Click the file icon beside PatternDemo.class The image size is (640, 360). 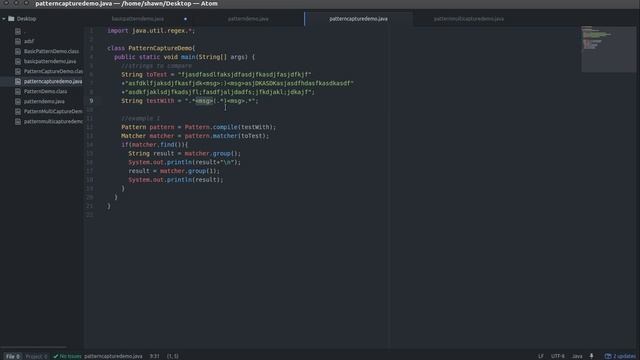click(18, 91)
